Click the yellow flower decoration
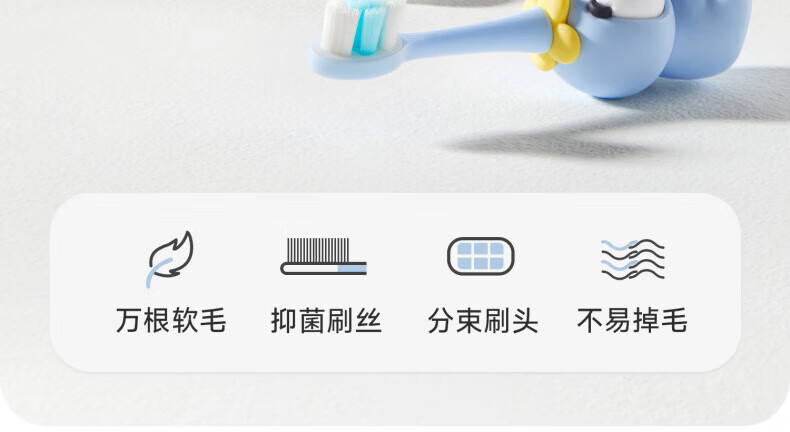 coord(552,38)
